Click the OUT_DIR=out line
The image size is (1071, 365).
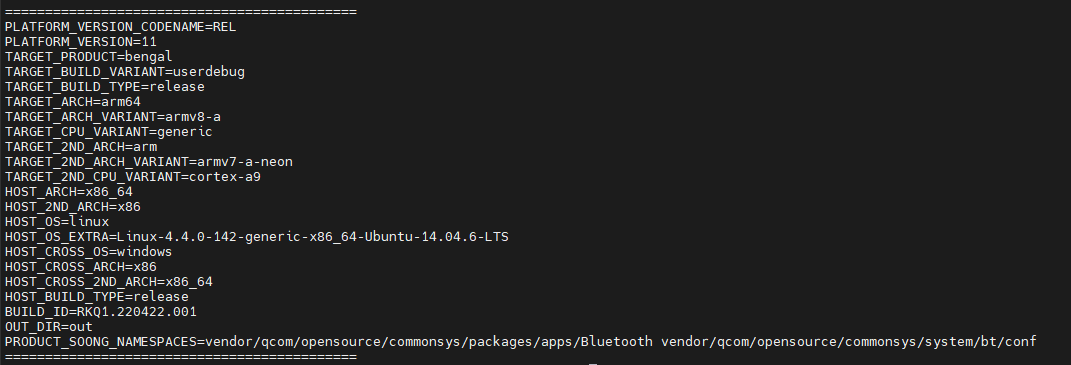tap(48, 327)
